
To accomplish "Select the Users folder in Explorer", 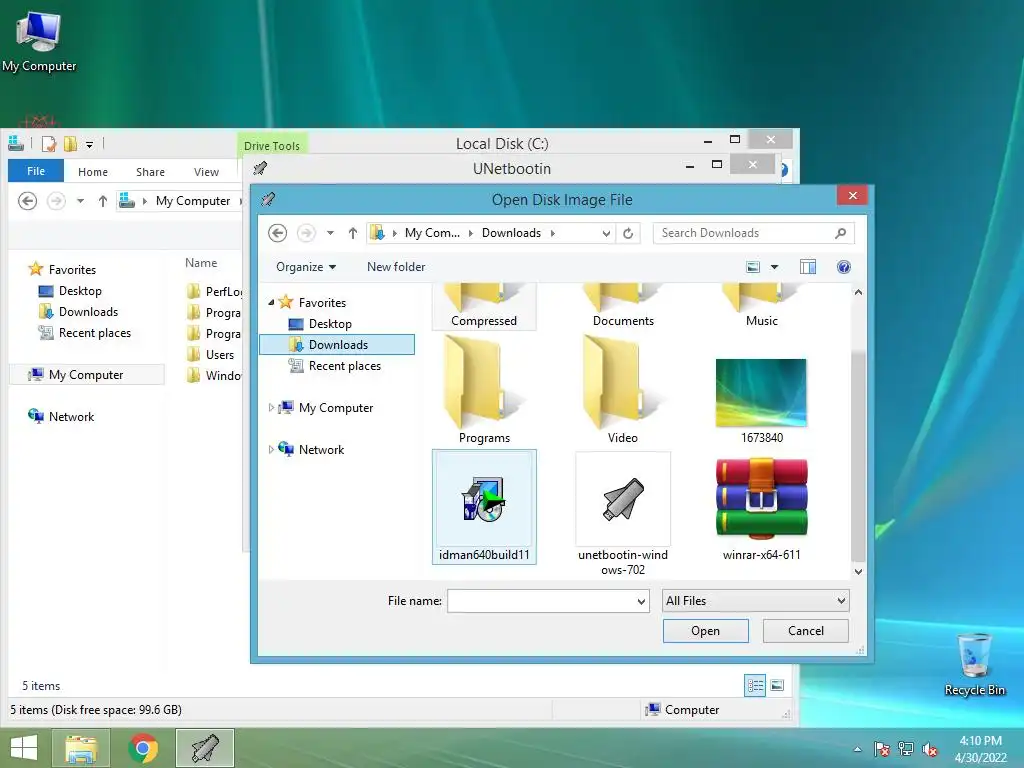I will point(211,355).
